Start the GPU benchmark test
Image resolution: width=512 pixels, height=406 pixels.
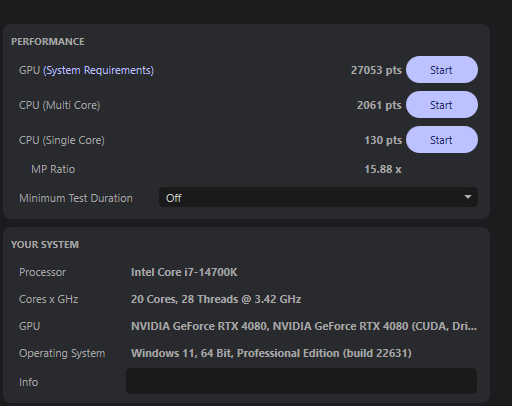[442, 70]
